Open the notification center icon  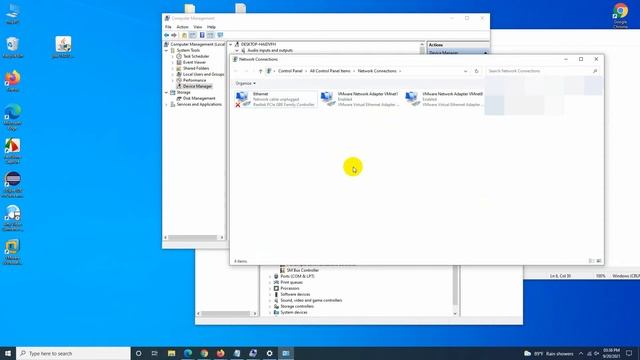click(629, 353)
